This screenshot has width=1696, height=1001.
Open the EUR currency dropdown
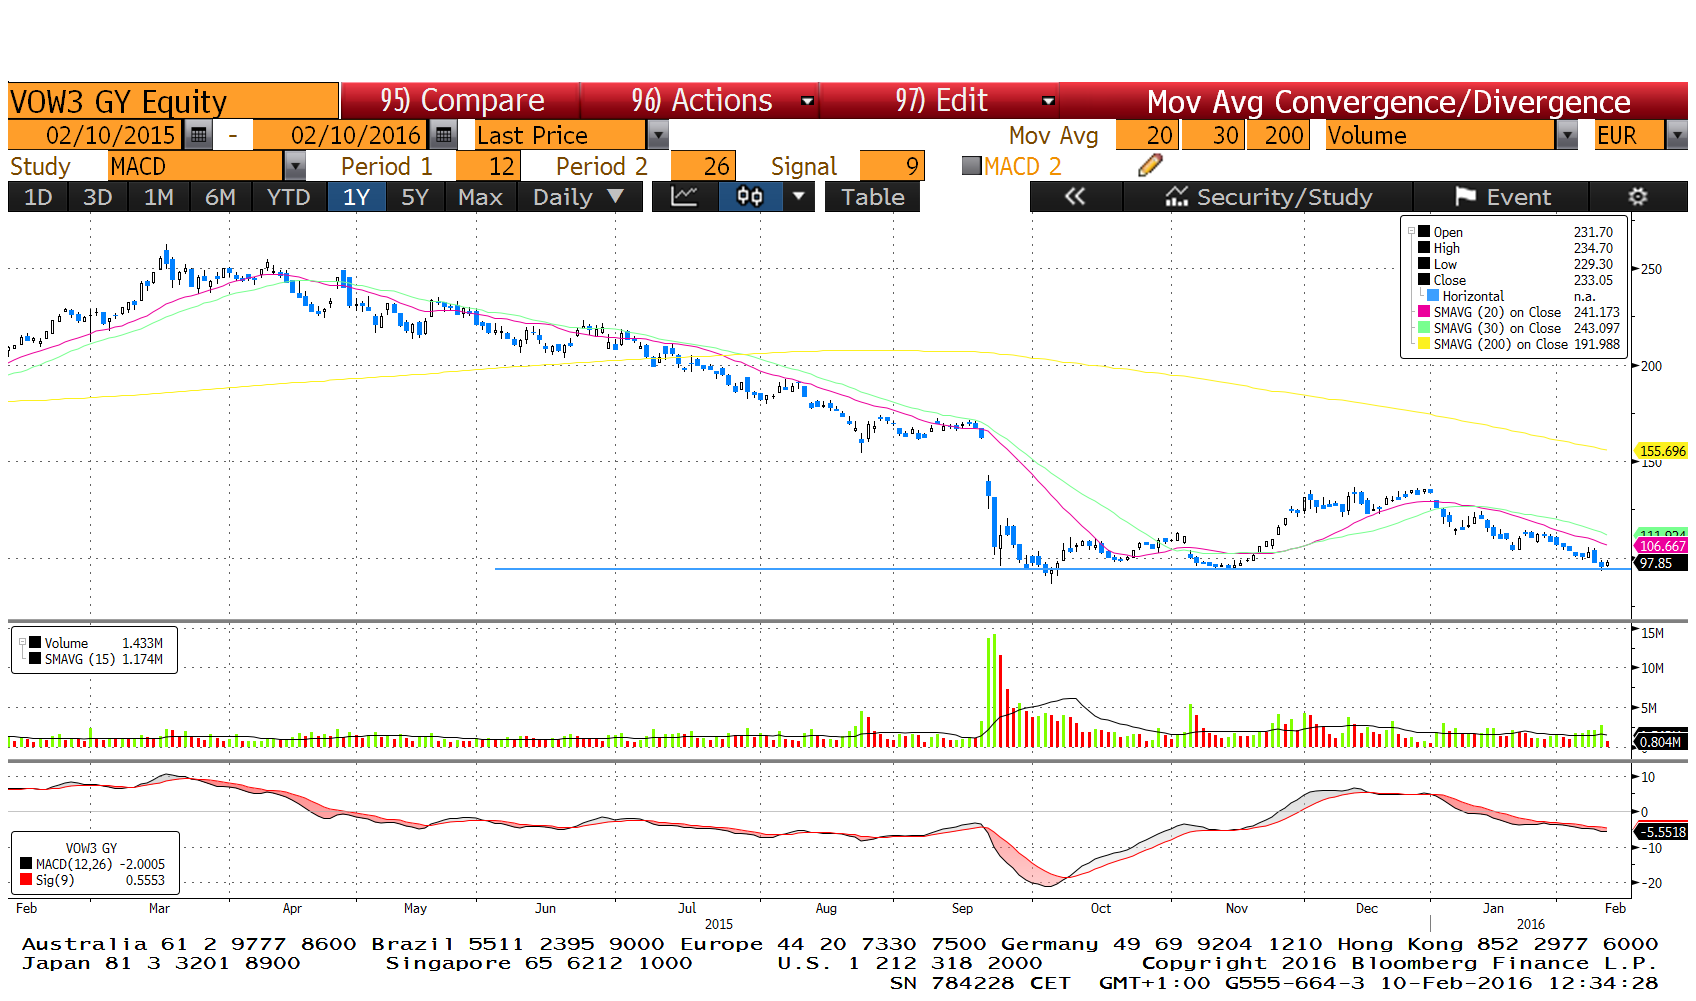pyautogui.click(x=1677, y=135)
